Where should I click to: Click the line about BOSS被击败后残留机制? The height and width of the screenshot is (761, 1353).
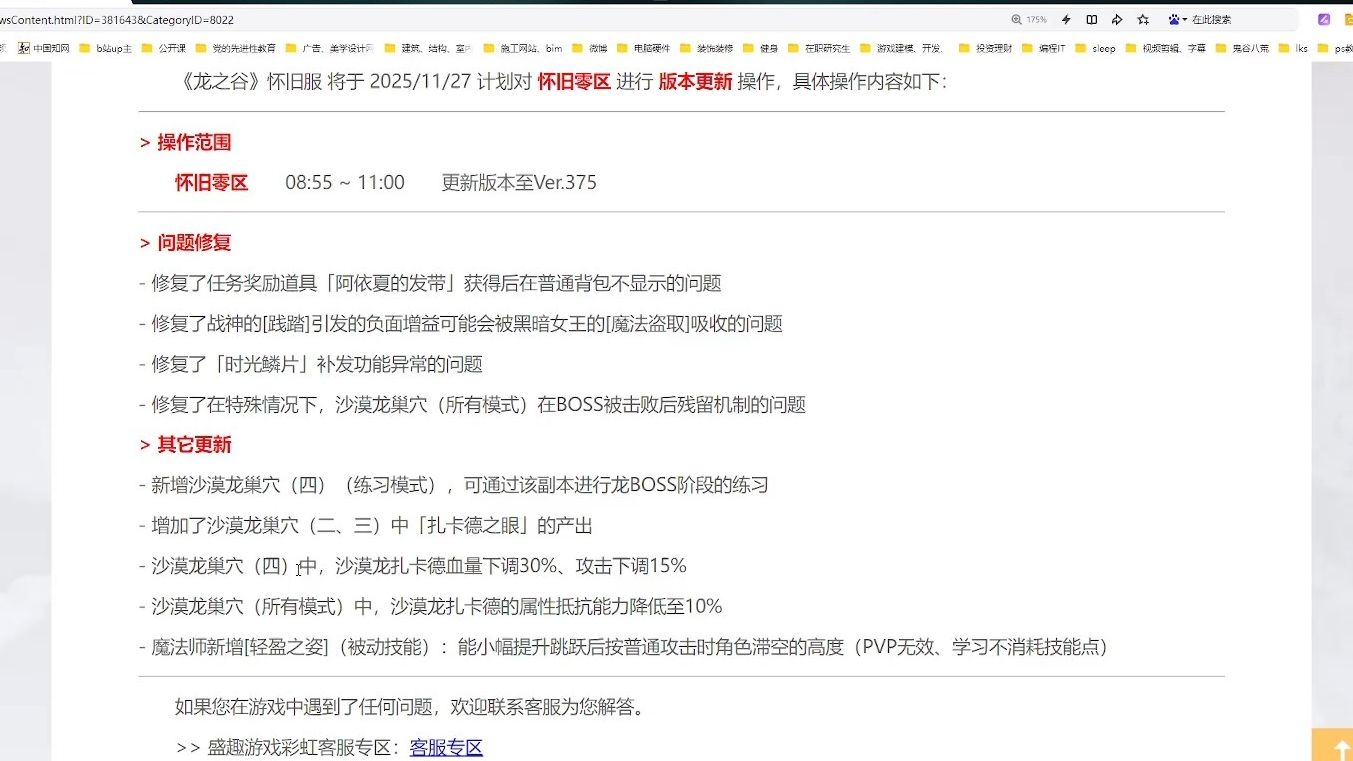point(472,404)
